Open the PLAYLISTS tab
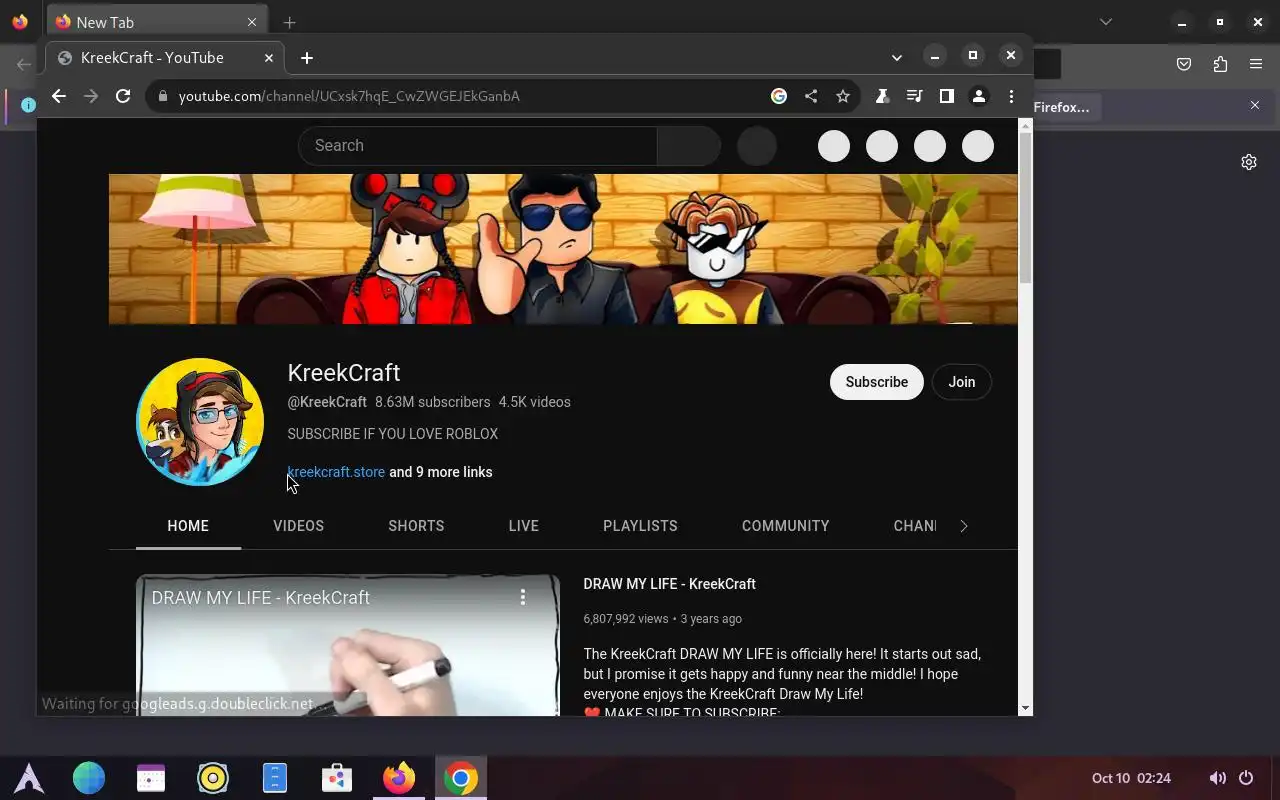This screenshot has height=800, width=1280. (x=640, y=526)
